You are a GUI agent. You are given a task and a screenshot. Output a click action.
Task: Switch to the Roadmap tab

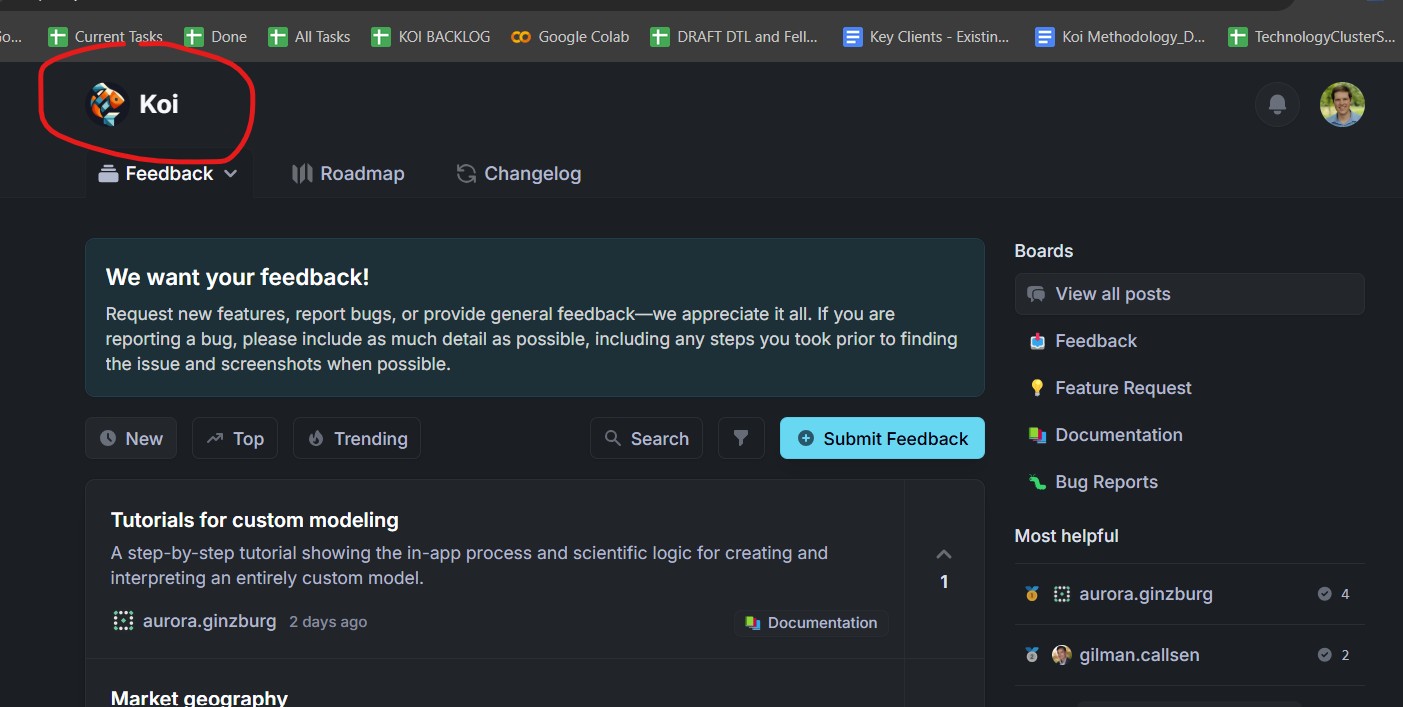[348, 174]
